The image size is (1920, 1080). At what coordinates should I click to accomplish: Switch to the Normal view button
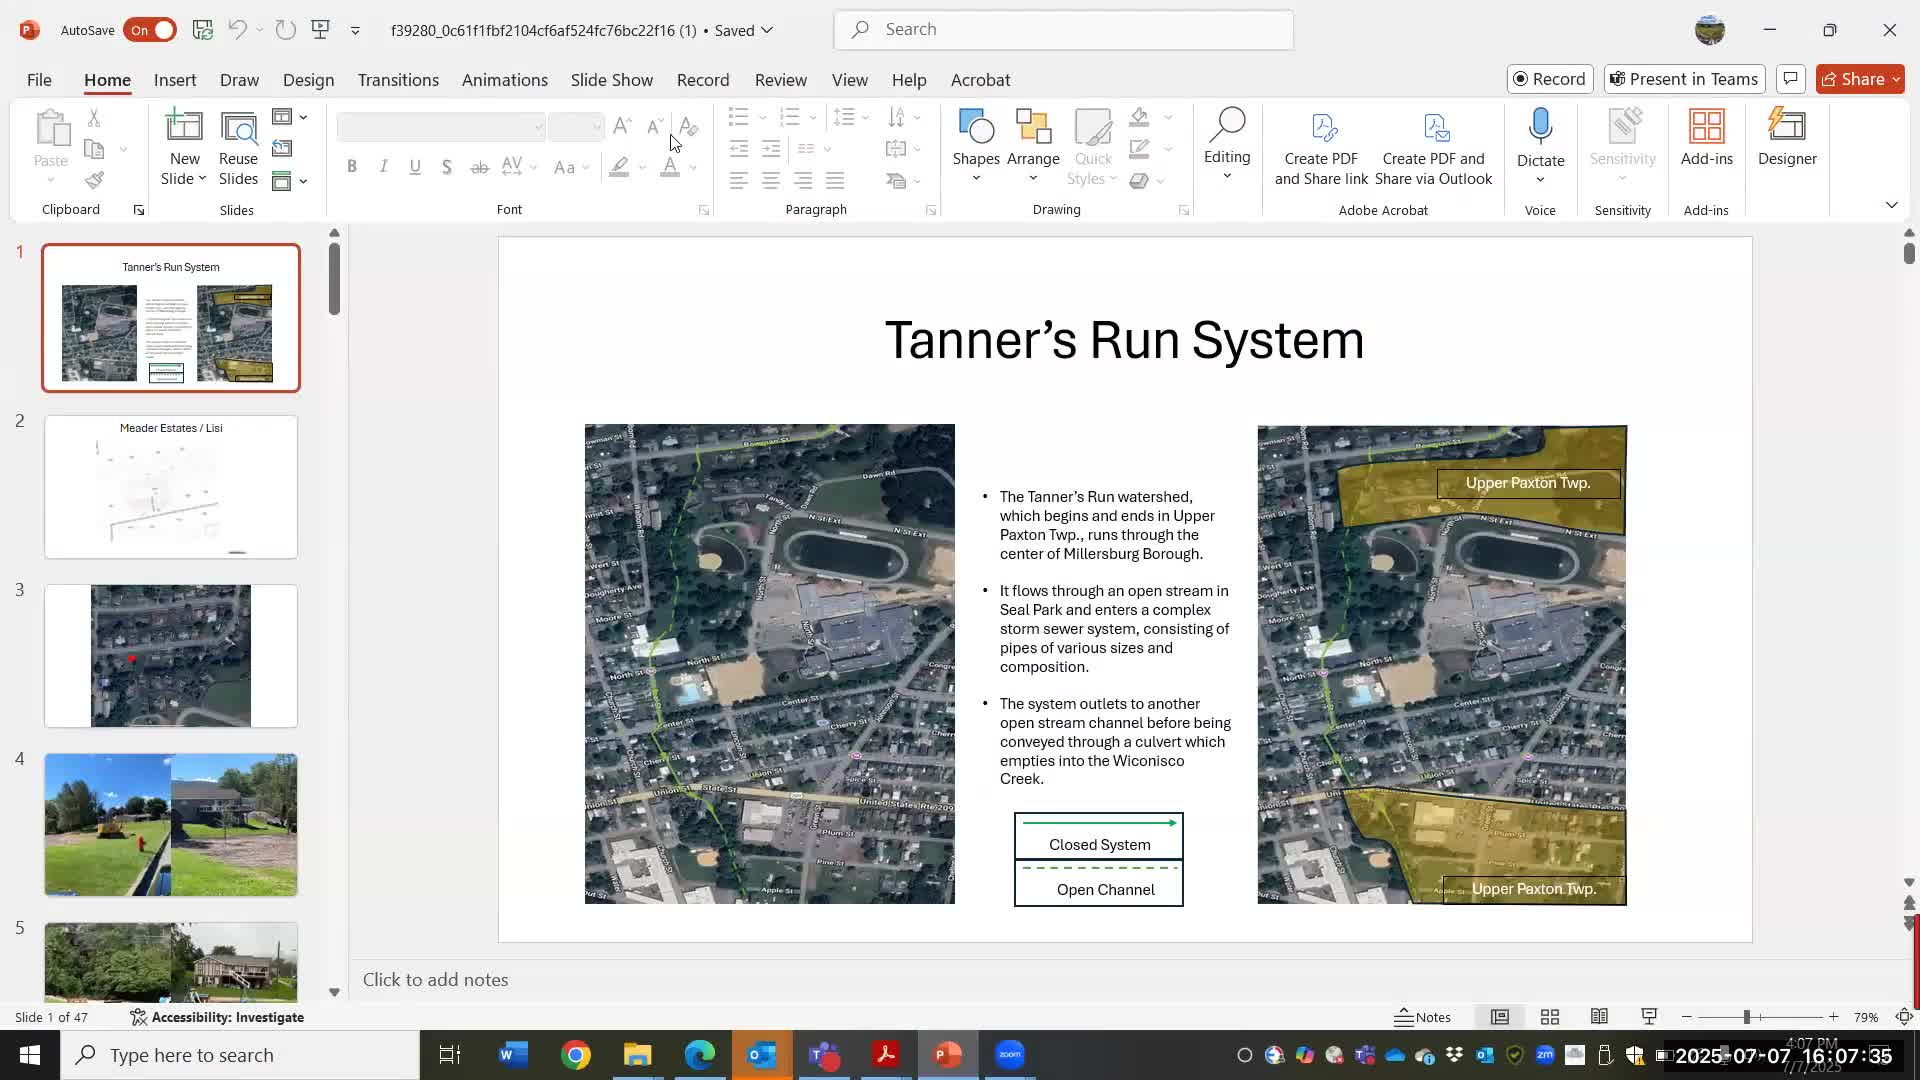[1500, 1017]
